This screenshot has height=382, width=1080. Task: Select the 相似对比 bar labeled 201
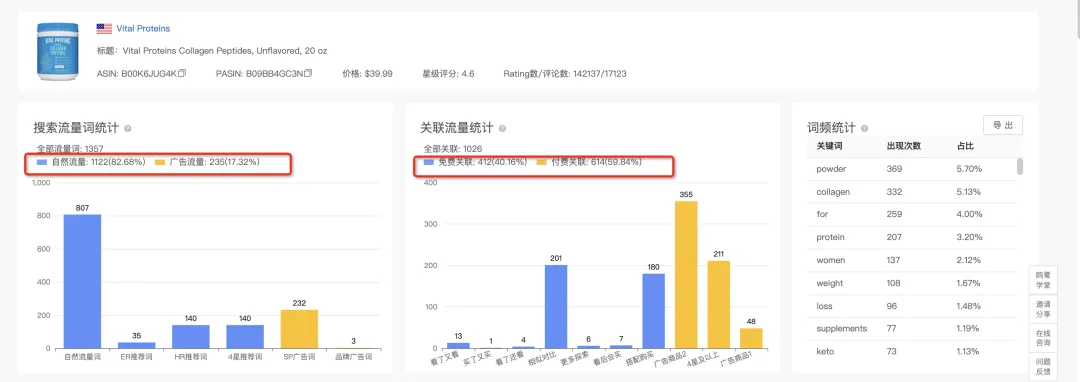[x=557, y=306]
